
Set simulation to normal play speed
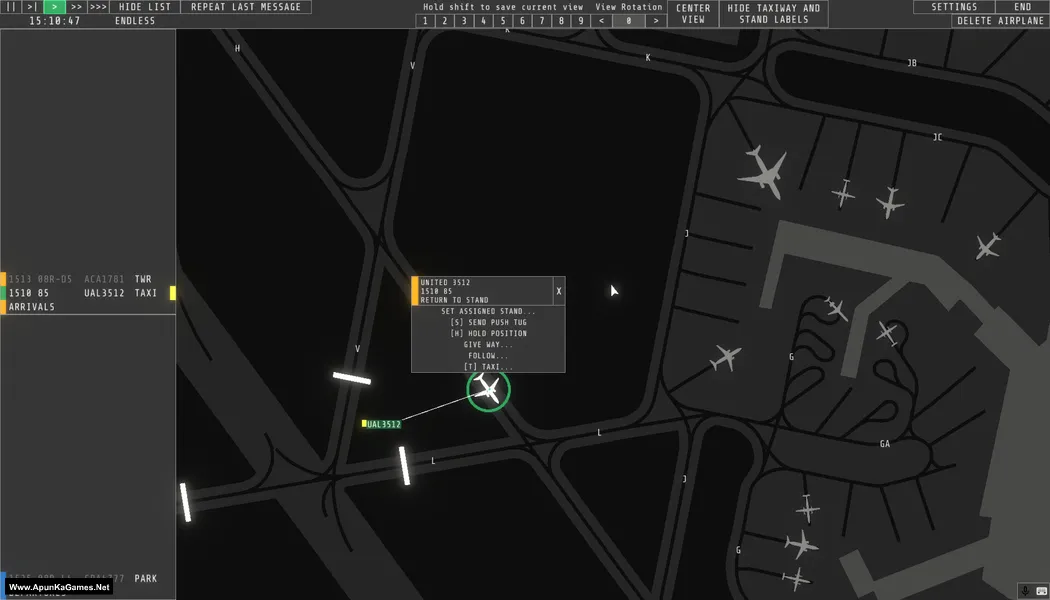click(x=54, y=7)
